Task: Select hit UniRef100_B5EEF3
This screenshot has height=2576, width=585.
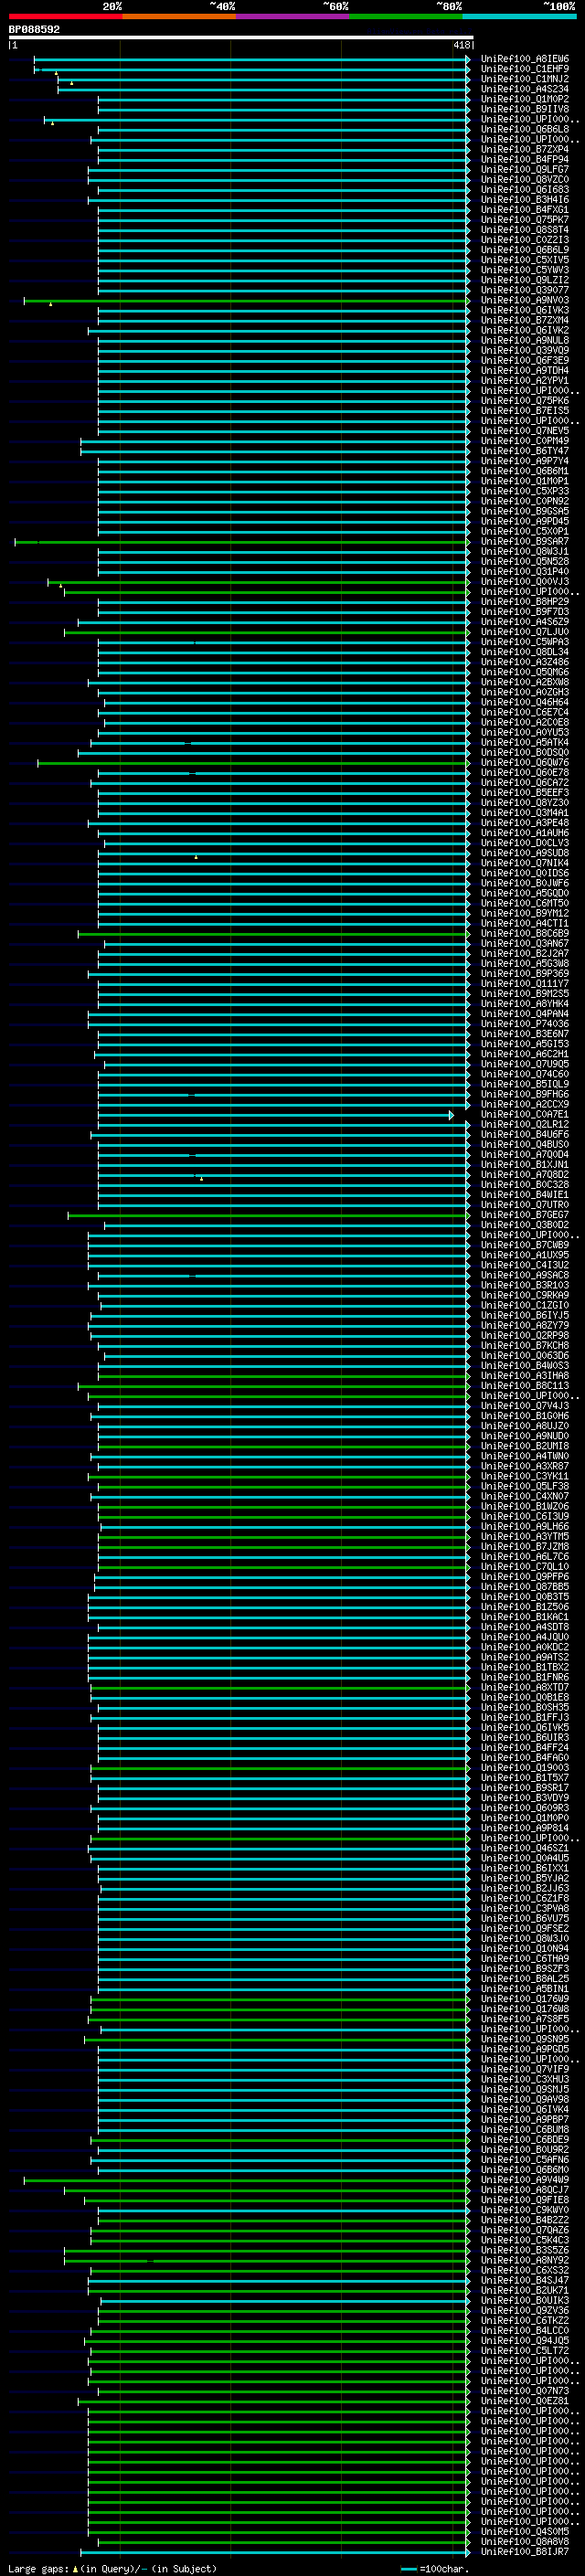Action: coord(525,792)
